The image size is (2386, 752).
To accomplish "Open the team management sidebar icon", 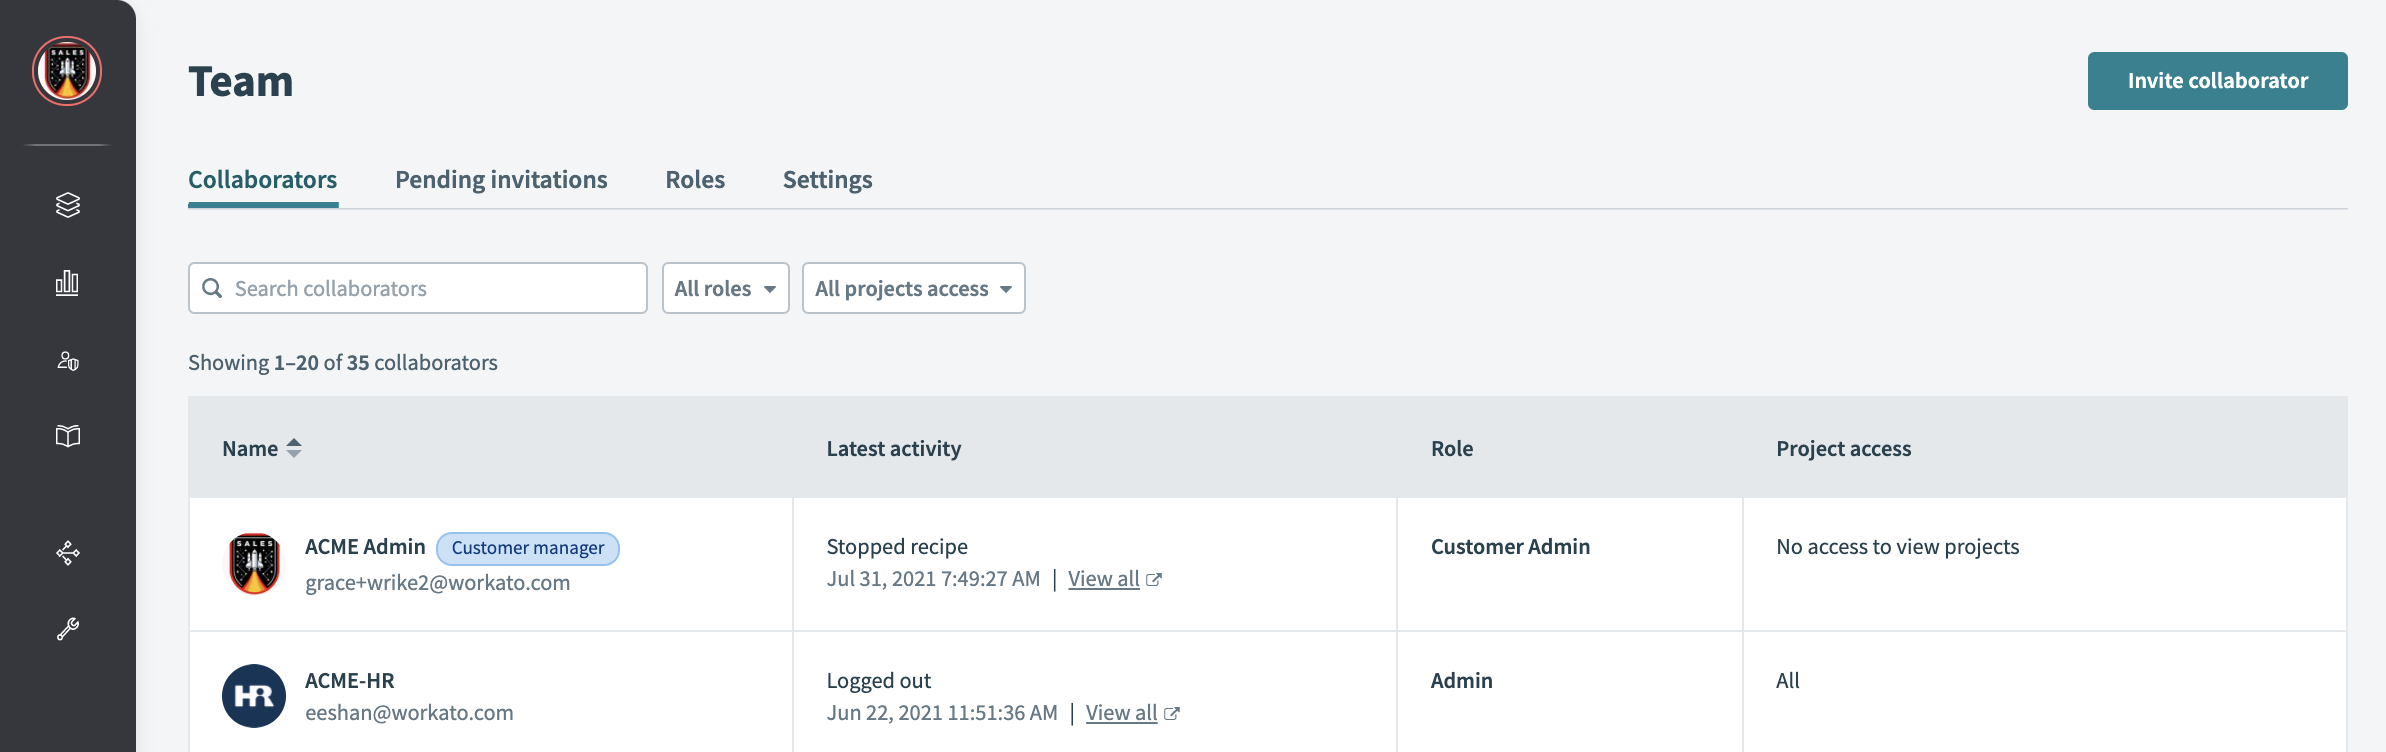I will coord(67,361).
